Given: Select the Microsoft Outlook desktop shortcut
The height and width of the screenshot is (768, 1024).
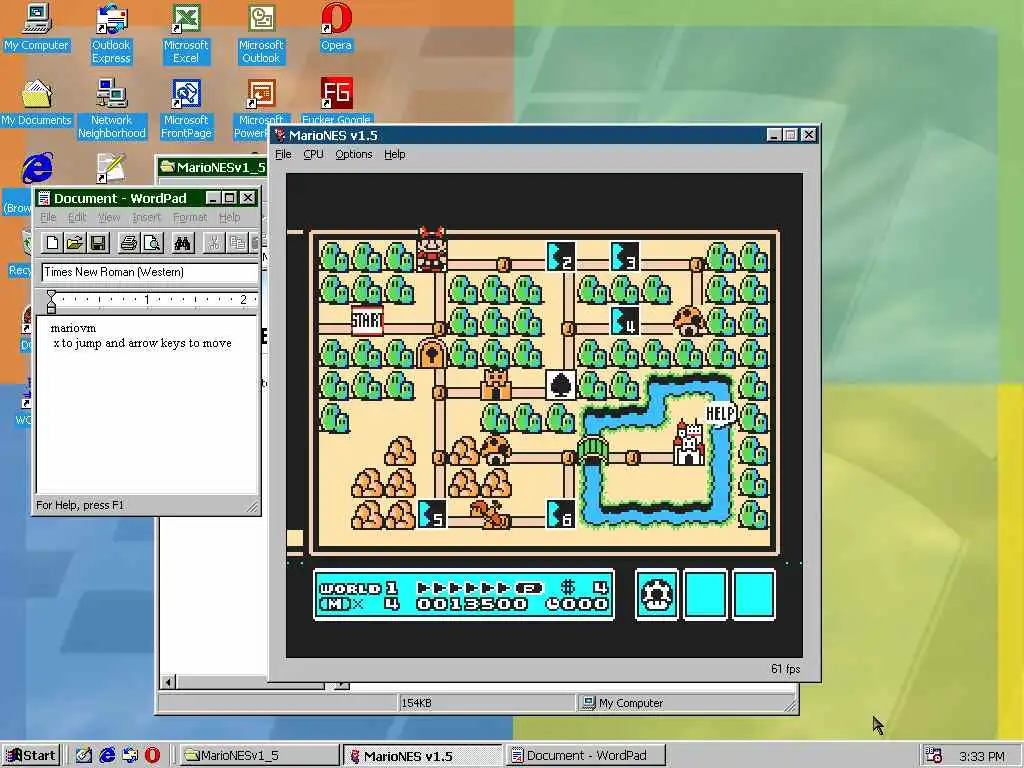Looking at the screenshot, I should [261, 34].
